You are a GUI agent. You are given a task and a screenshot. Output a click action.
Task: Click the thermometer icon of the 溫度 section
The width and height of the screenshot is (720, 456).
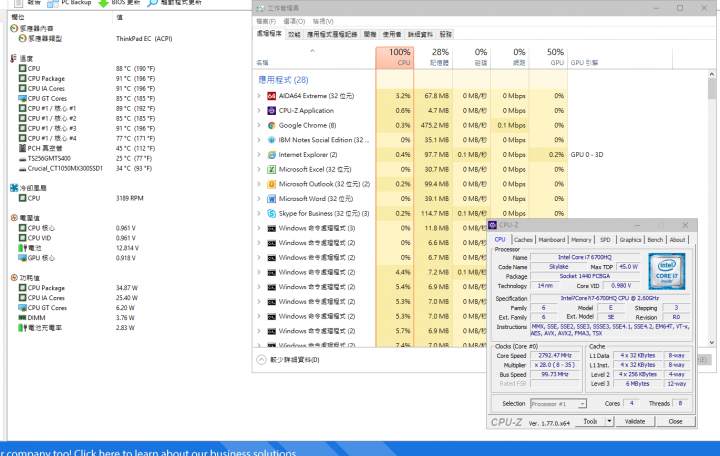13,58
